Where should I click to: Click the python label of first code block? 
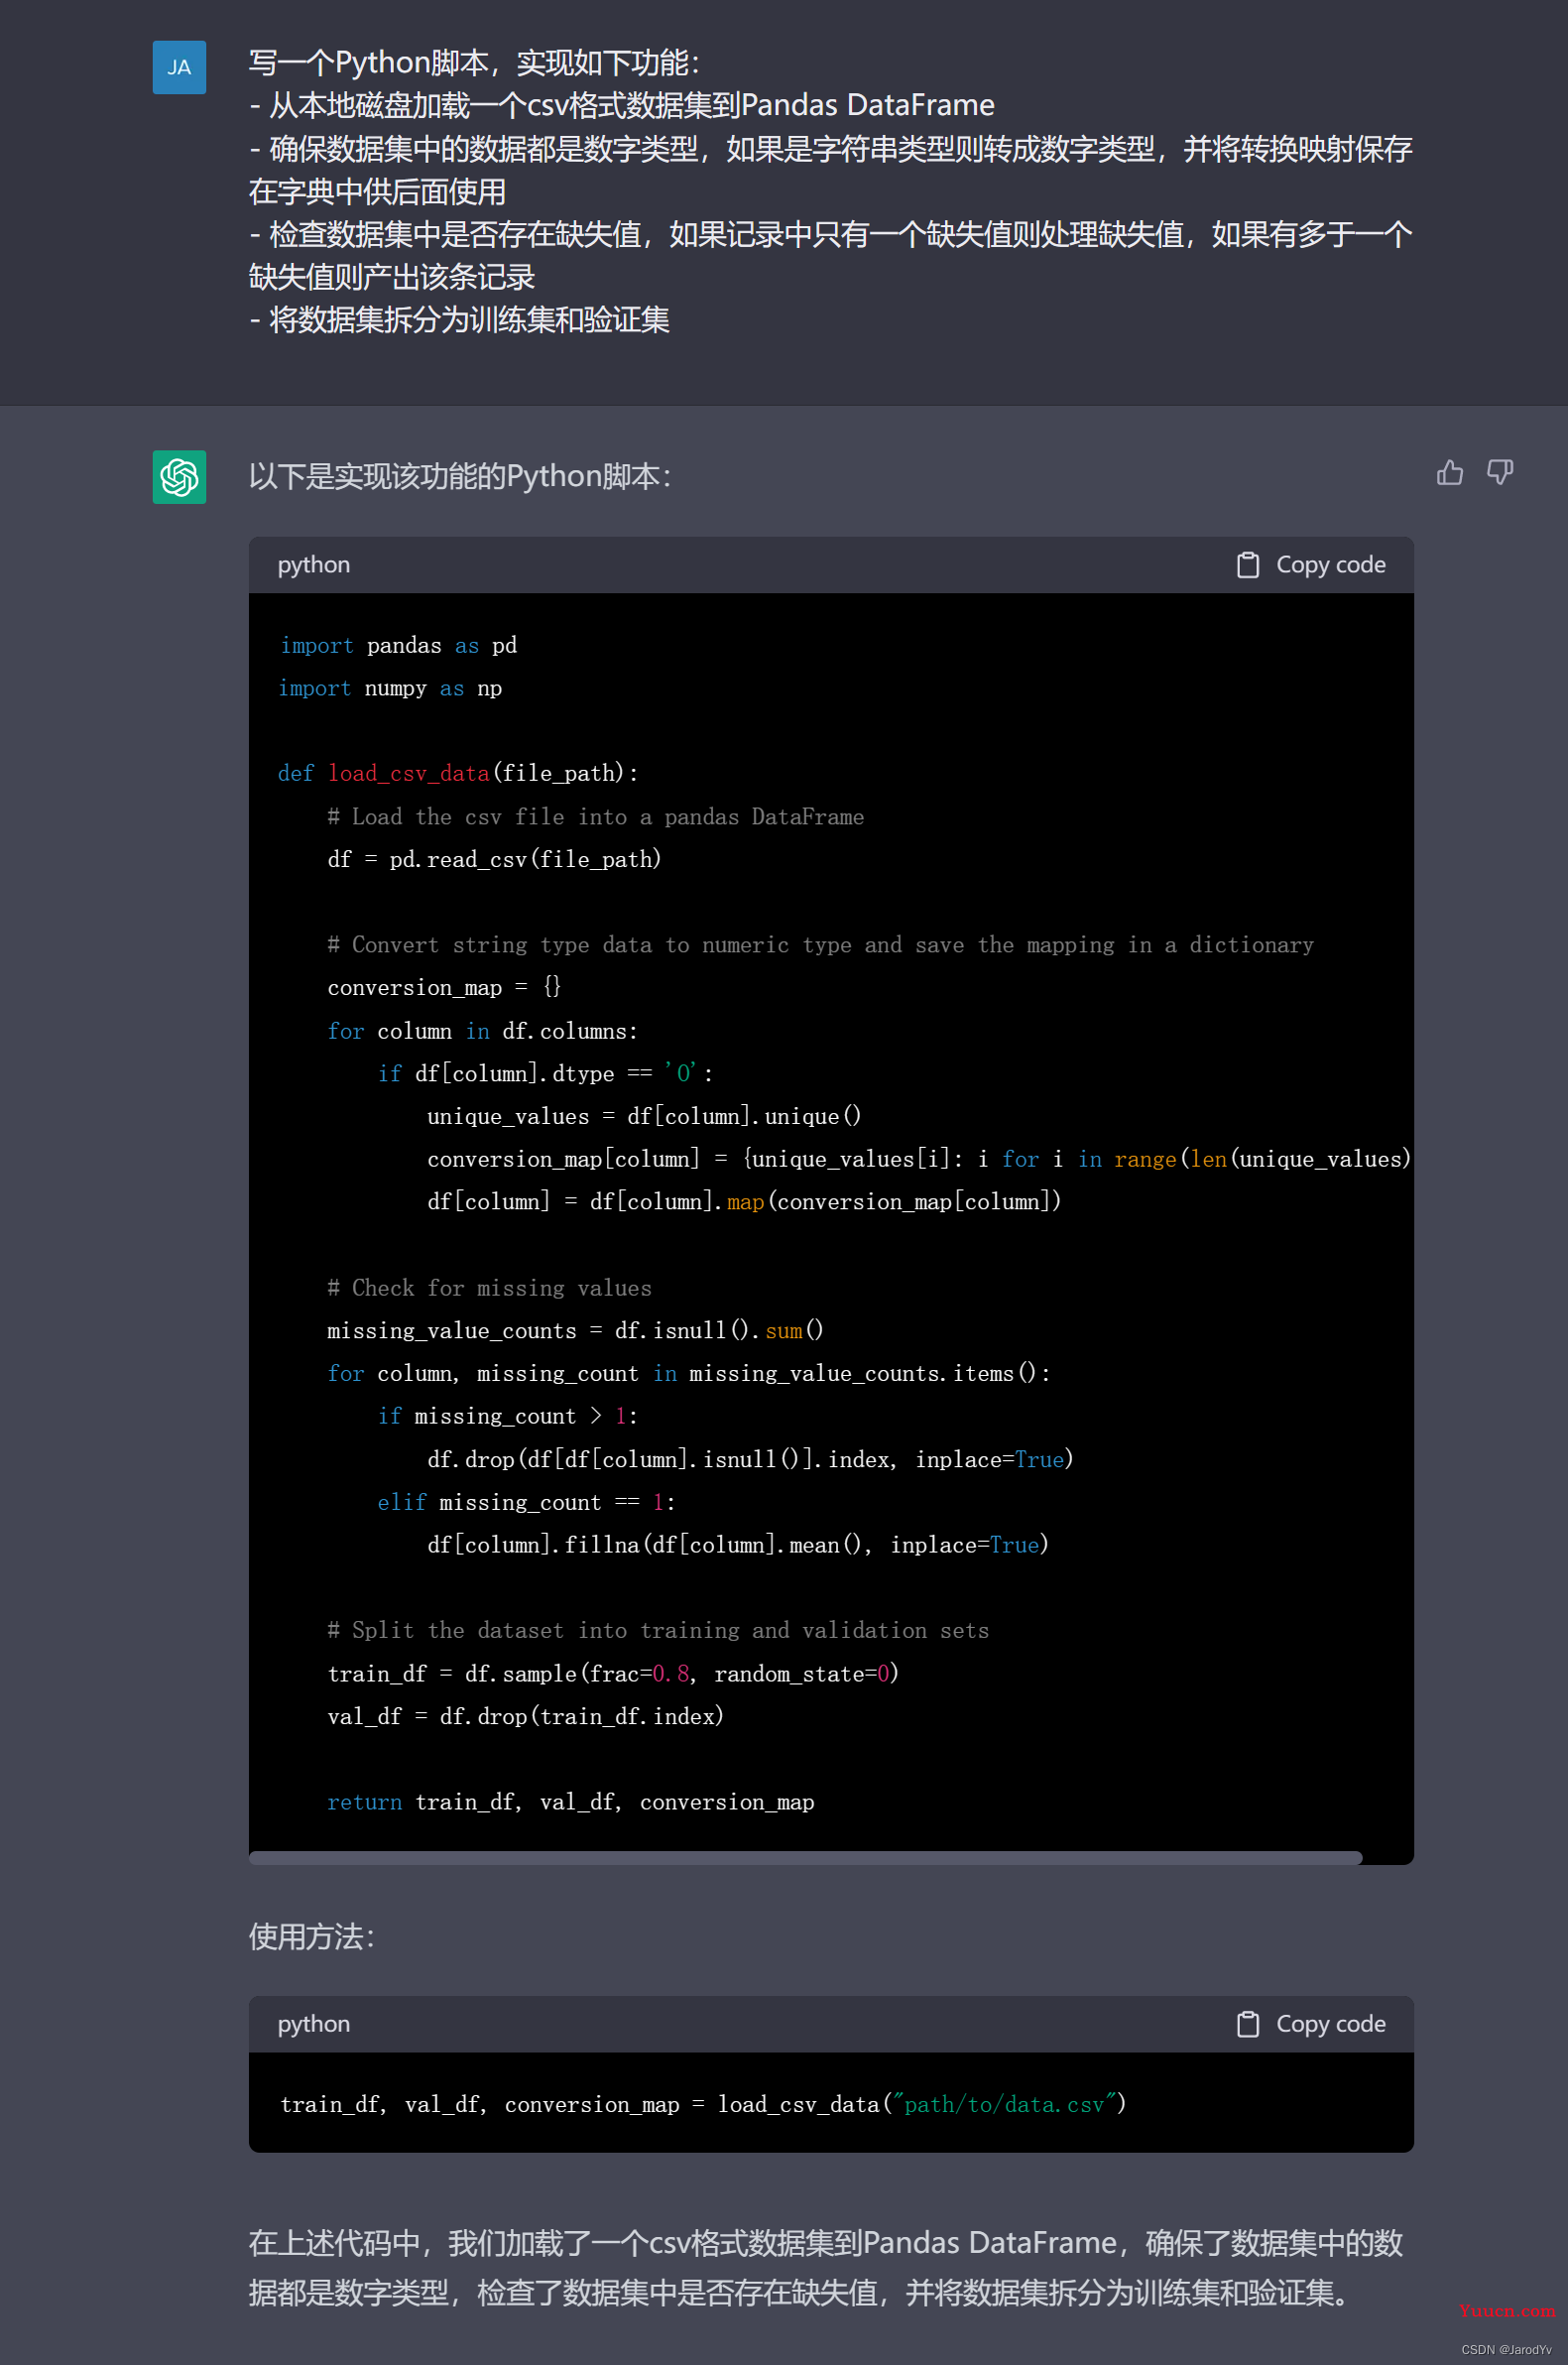click(314, 565)
